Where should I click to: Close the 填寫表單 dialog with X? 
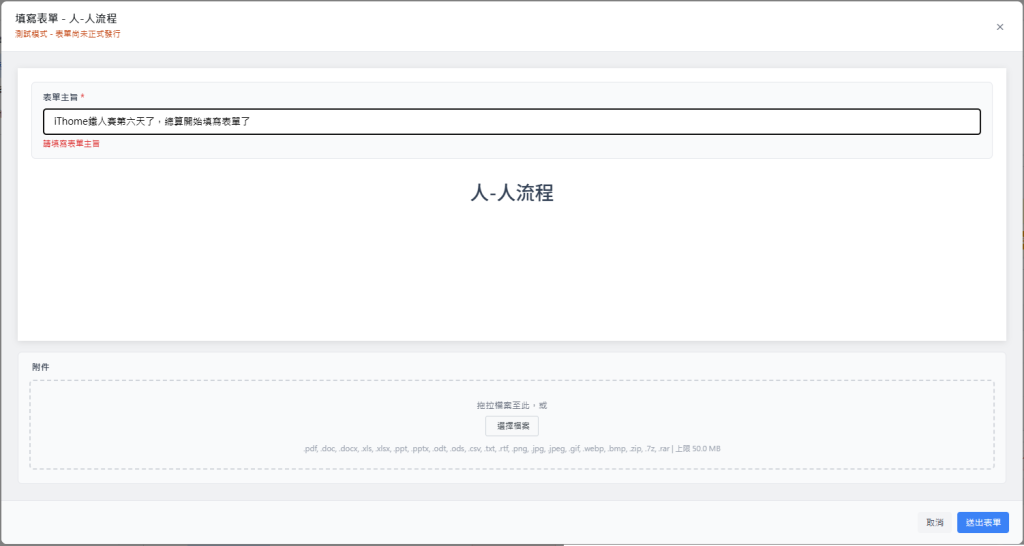[x=1000, y=27]
